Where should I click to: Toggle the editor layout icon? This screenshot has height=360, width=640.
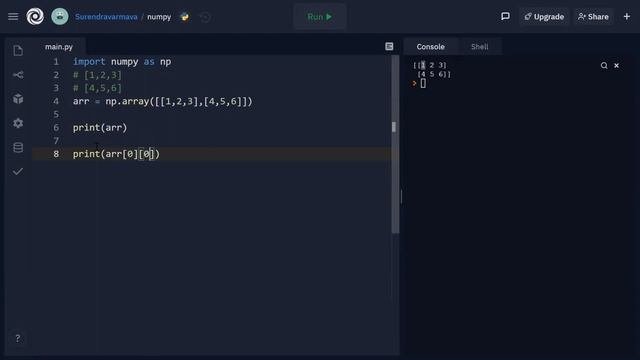click(389, 47)
